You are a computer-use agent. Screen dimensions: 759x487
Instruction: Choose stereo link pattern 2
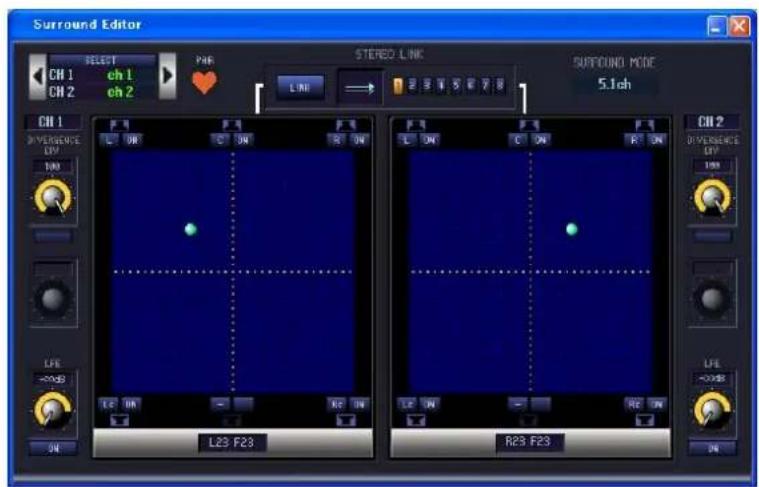(412, 85)
